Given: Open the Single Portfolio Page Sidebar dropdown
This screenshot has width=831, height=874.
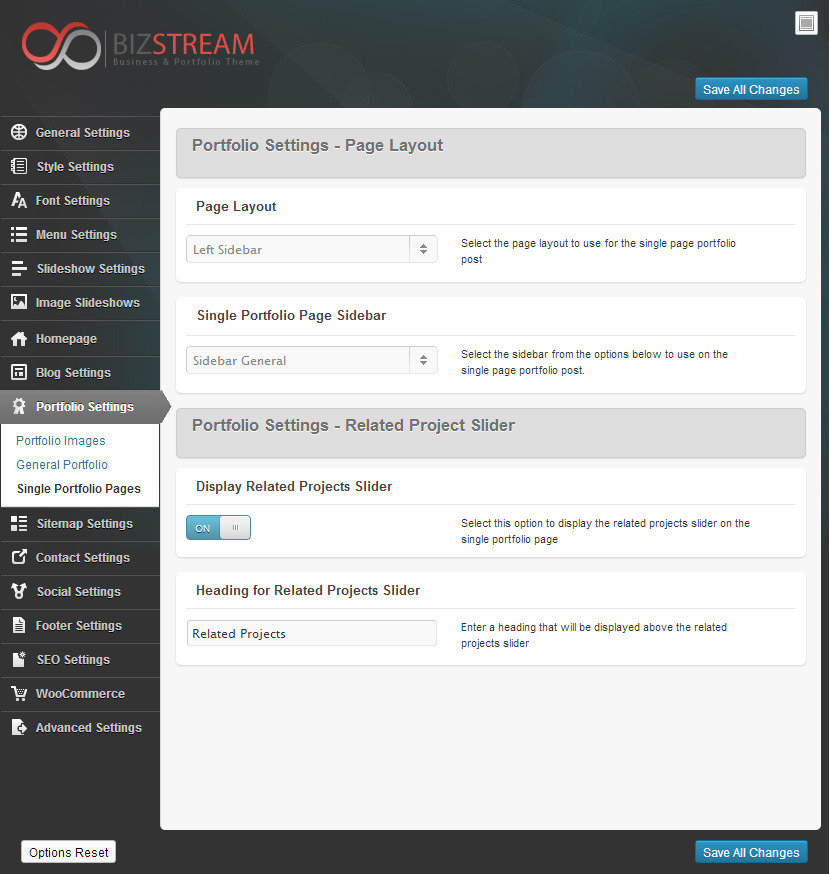Looking at the screenshot, I should tap(311, 360).
